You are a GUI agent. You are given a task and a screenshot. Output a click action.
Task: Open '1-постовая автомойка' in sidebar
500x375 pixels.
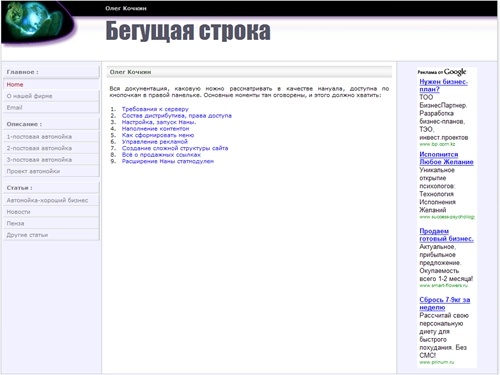(51, 137)
